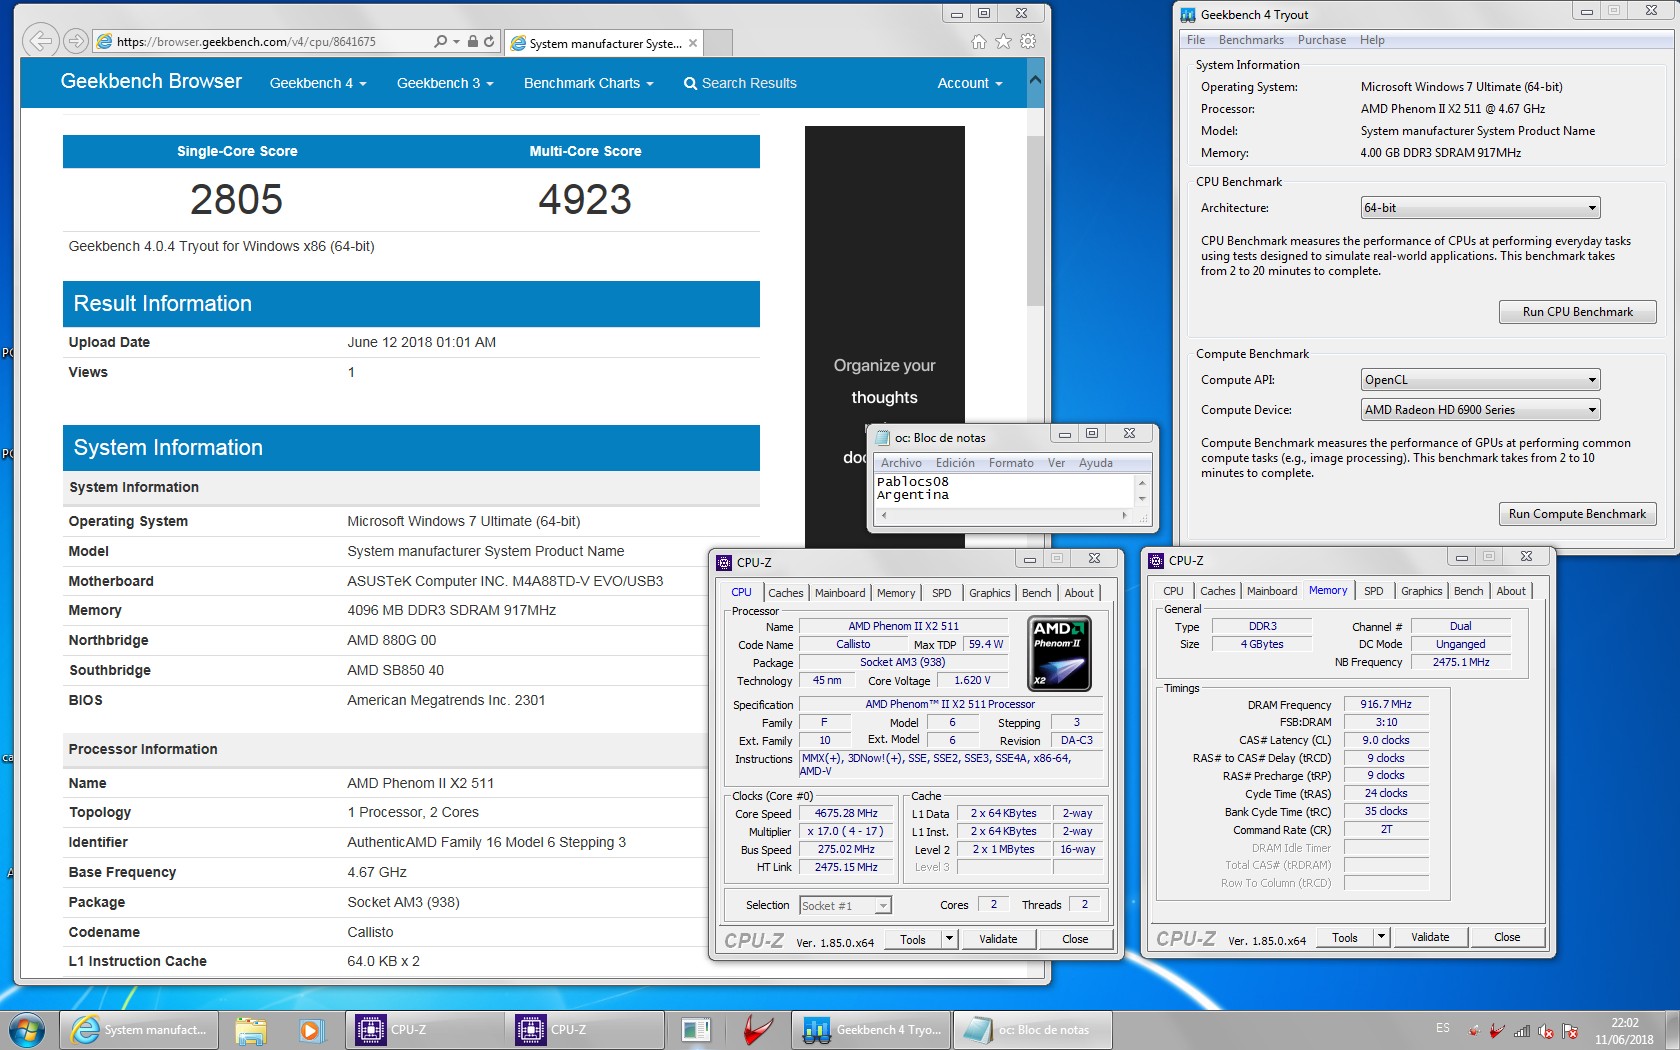The image size is (1680, 1050).
Task: Refresh the Geekbench page
Action: (489, 42)
